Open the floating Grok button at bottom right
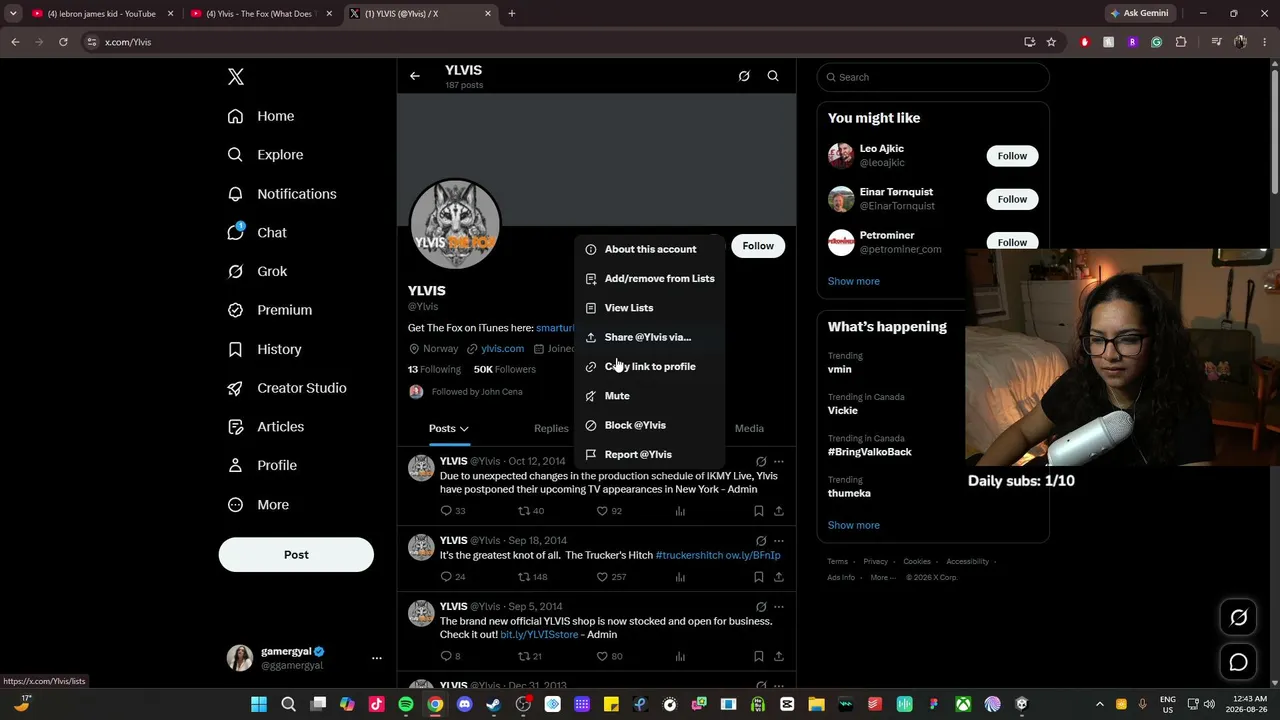Image resolution: width=1280 pixels, height=720 pixels. 1238,618
